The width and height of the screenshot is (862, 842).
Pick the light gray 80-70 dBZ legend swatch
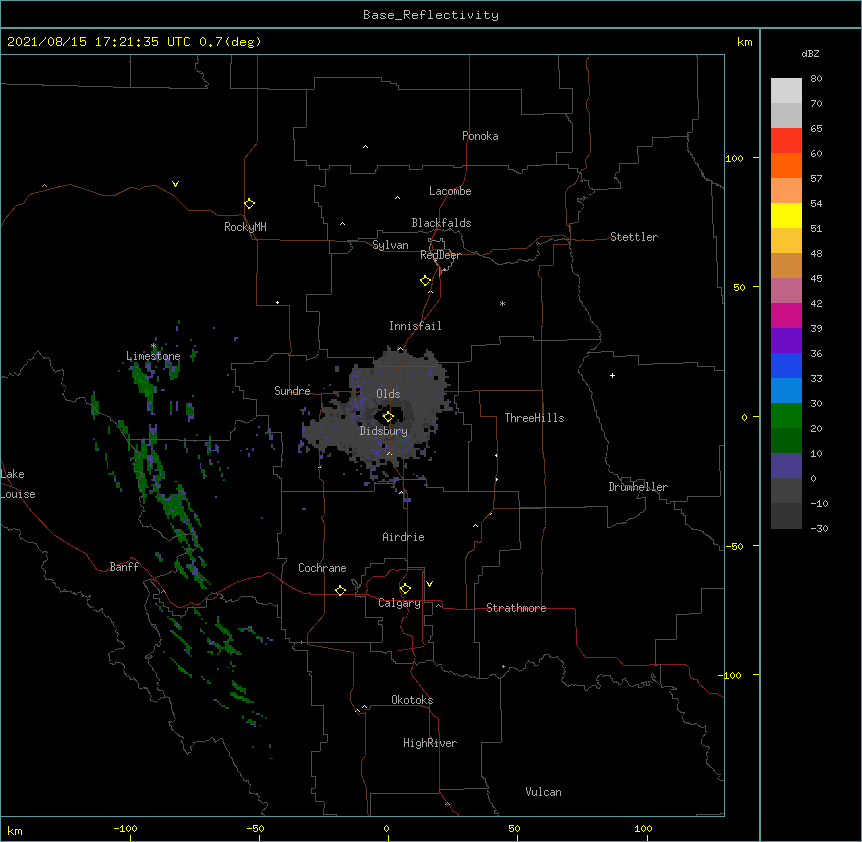click(x=786, y=91)
